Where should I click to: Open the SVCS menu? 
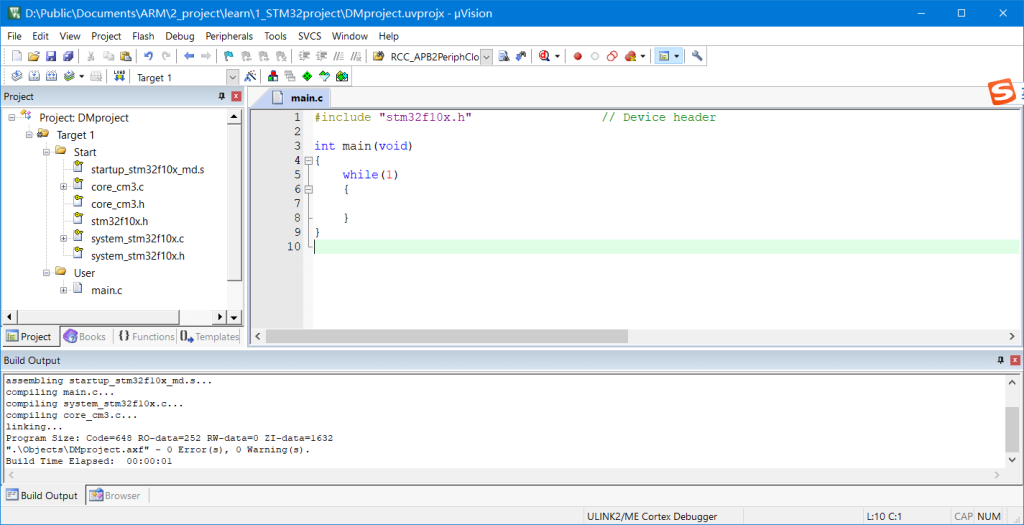pyautogui.click(x=310, y=36)
